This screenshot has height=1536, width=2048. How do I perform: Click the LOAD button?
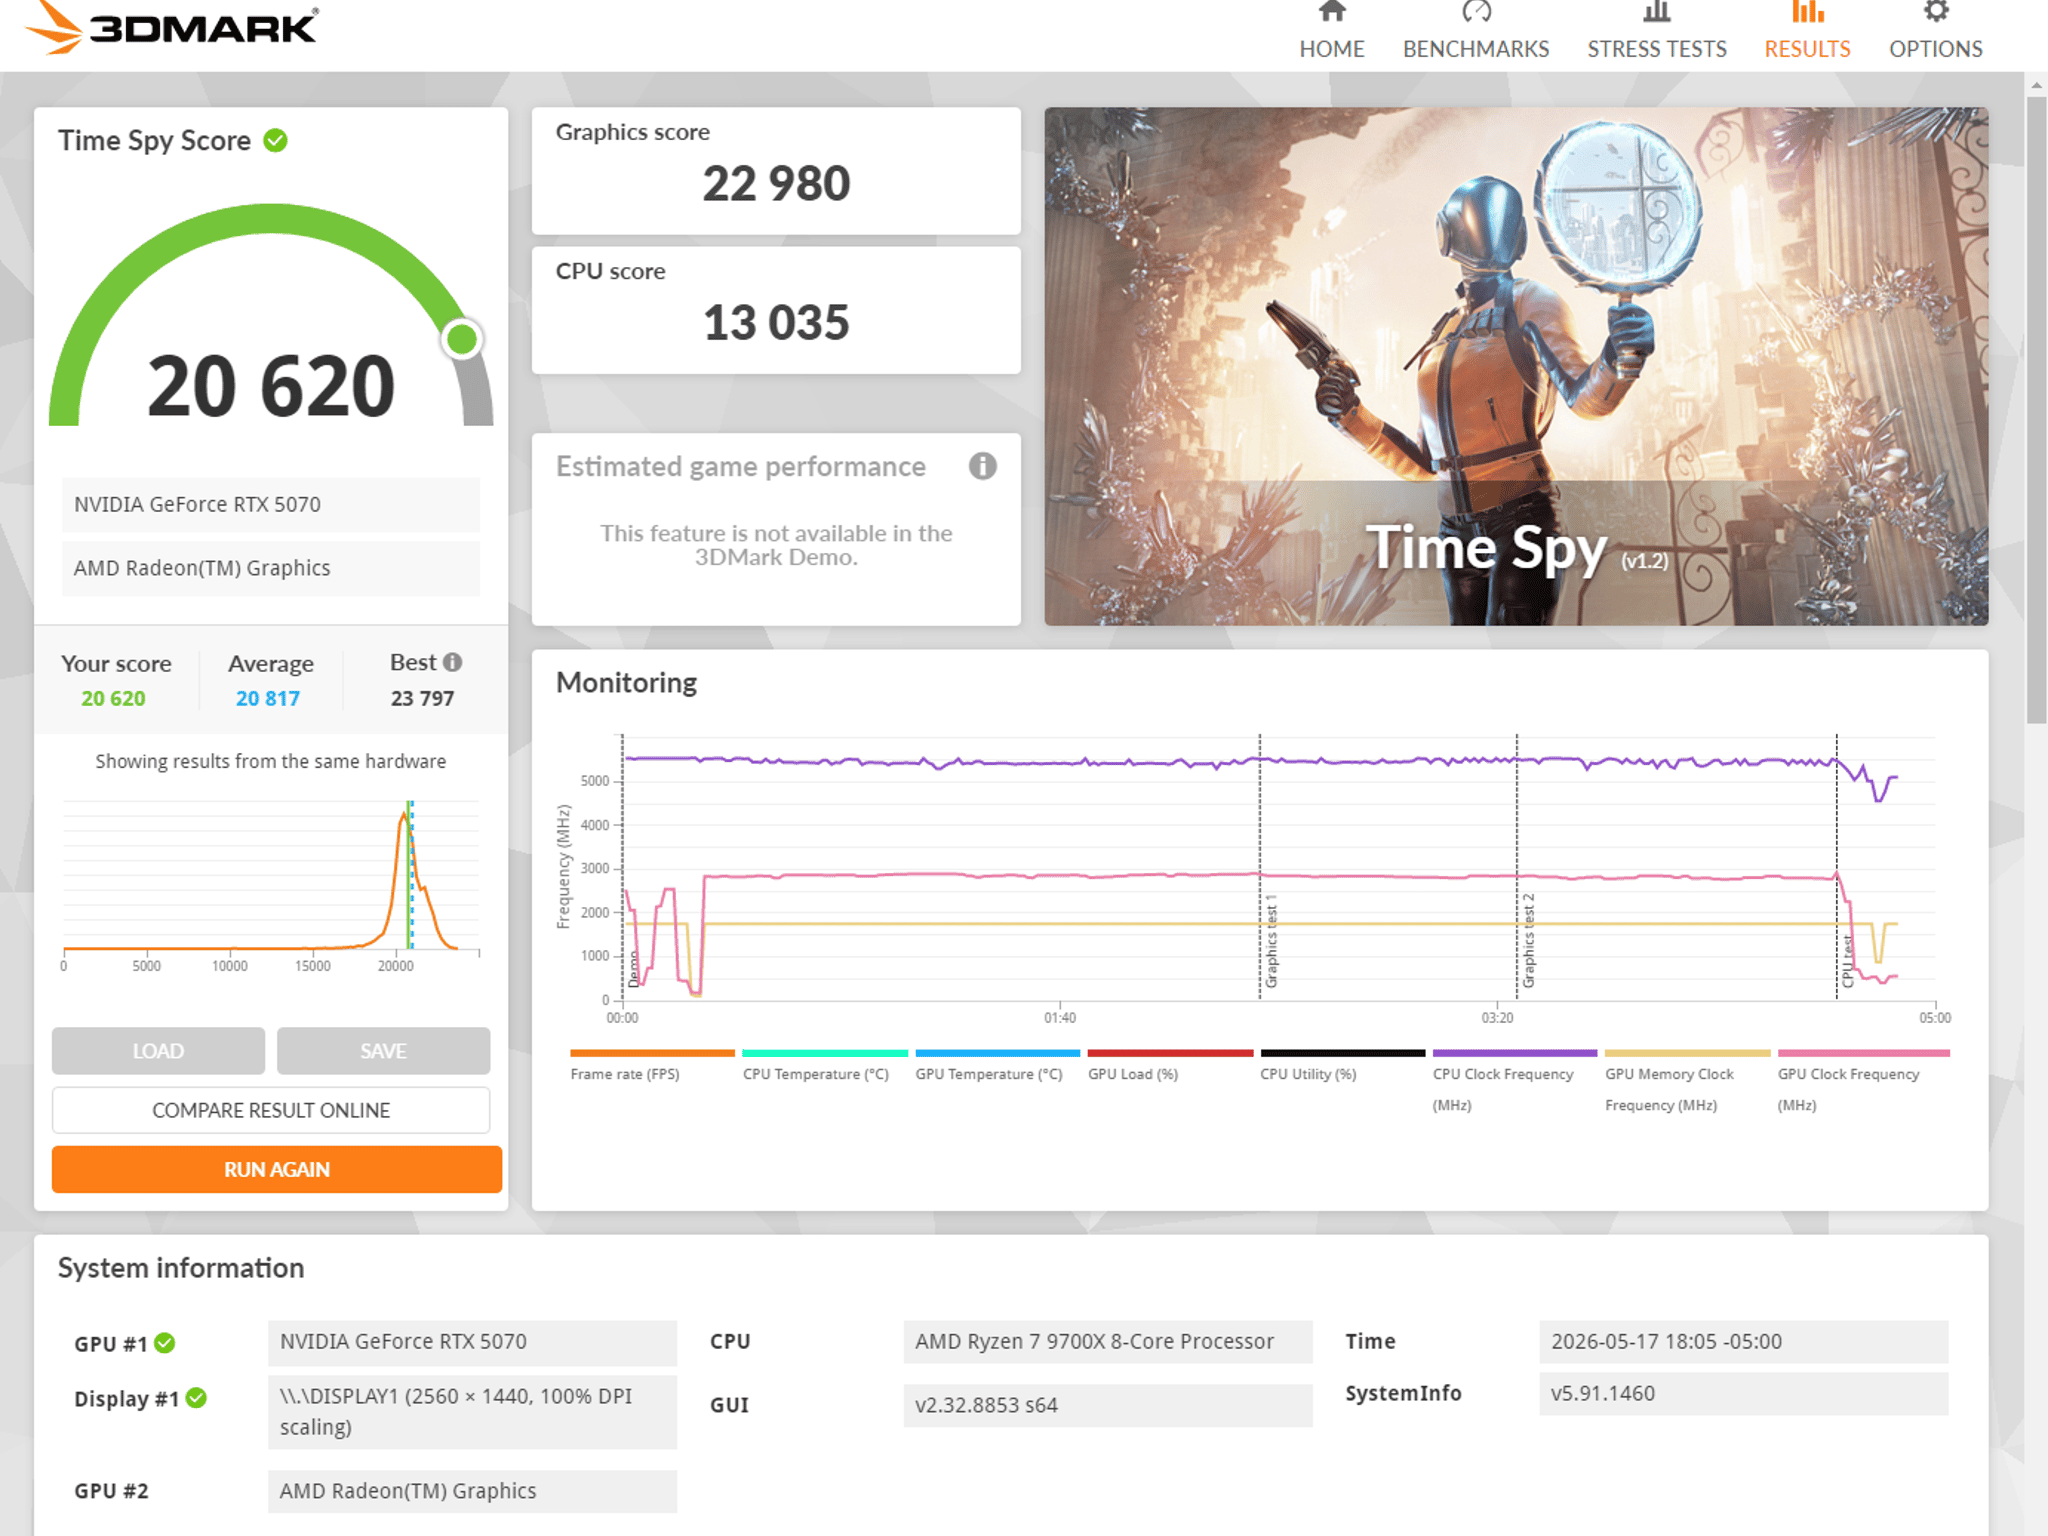(x=158, y=1051)
